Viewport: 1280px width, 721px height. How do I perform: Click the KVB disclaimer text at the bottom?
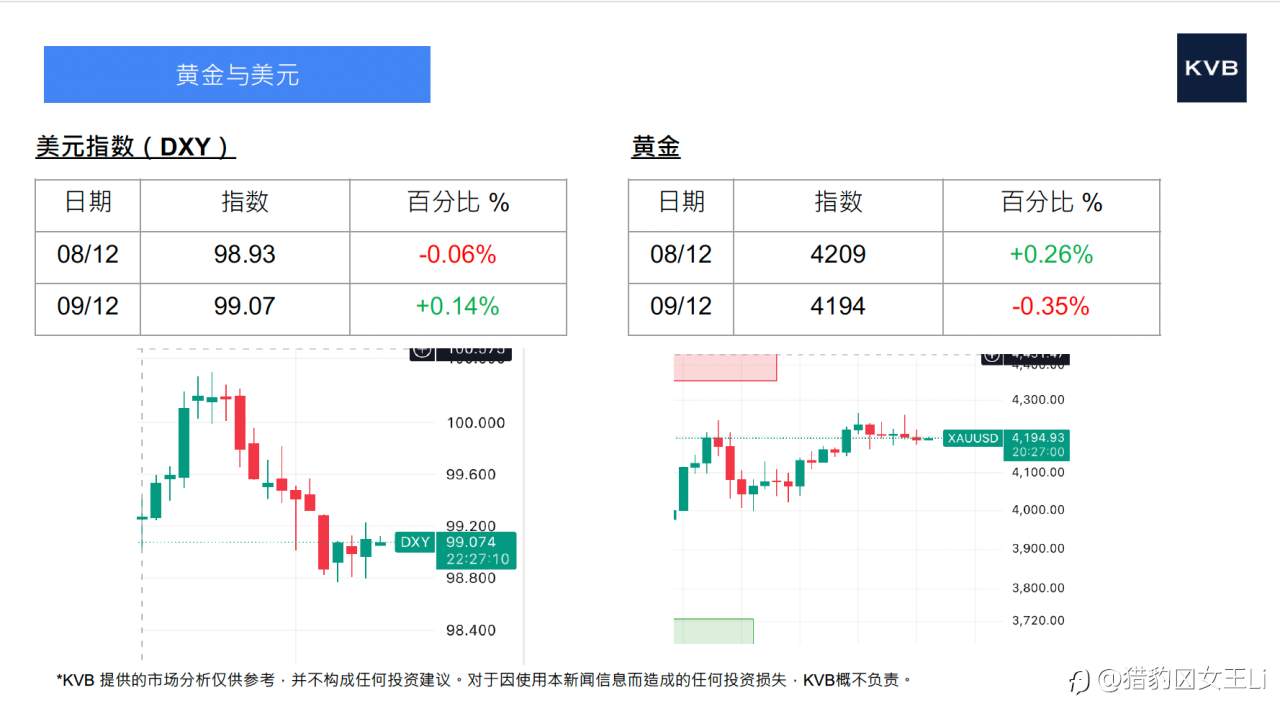pos(484,680)
